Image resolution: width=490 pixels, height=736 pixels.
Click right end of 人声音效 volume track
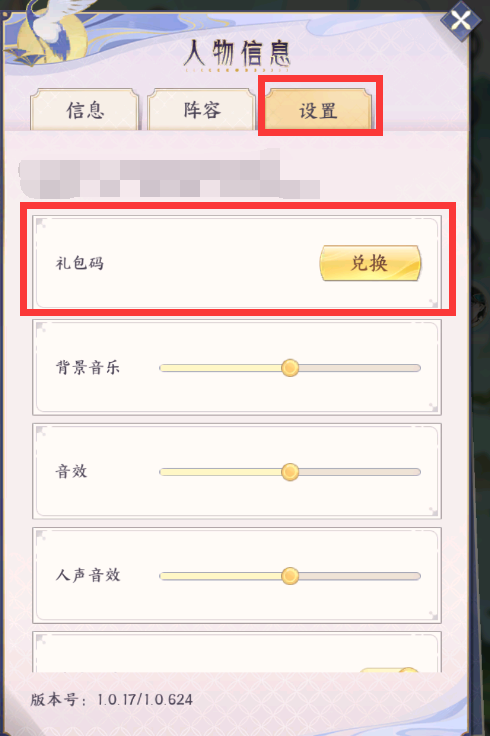415,576
